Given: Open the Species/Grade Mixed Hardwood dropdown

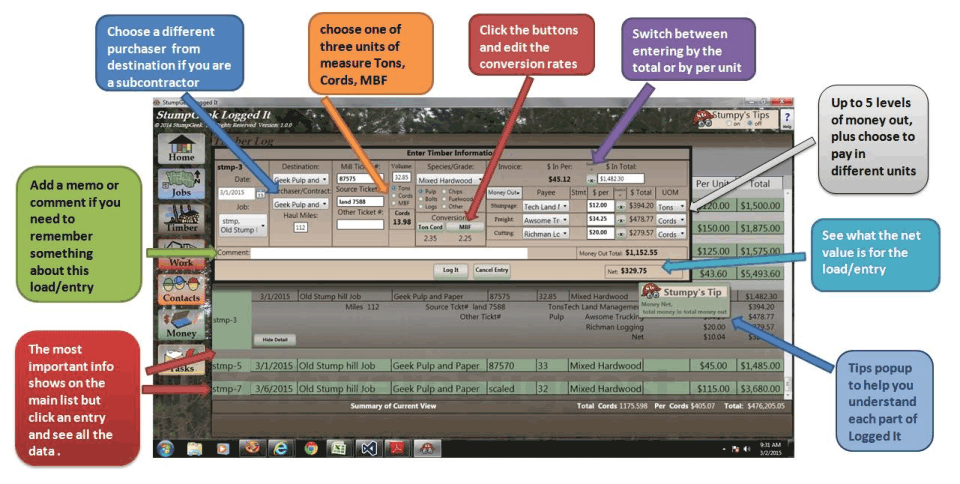Looking at the screenshot, I should [x=451, y=181].
